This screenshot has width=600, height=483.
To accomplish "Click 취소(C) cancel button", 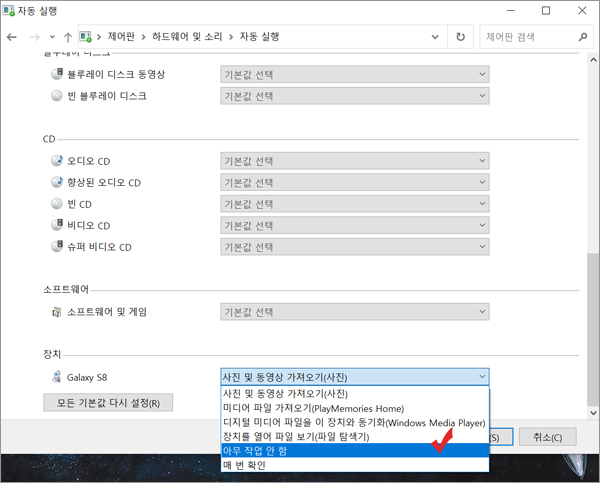I will click(548, 437).
